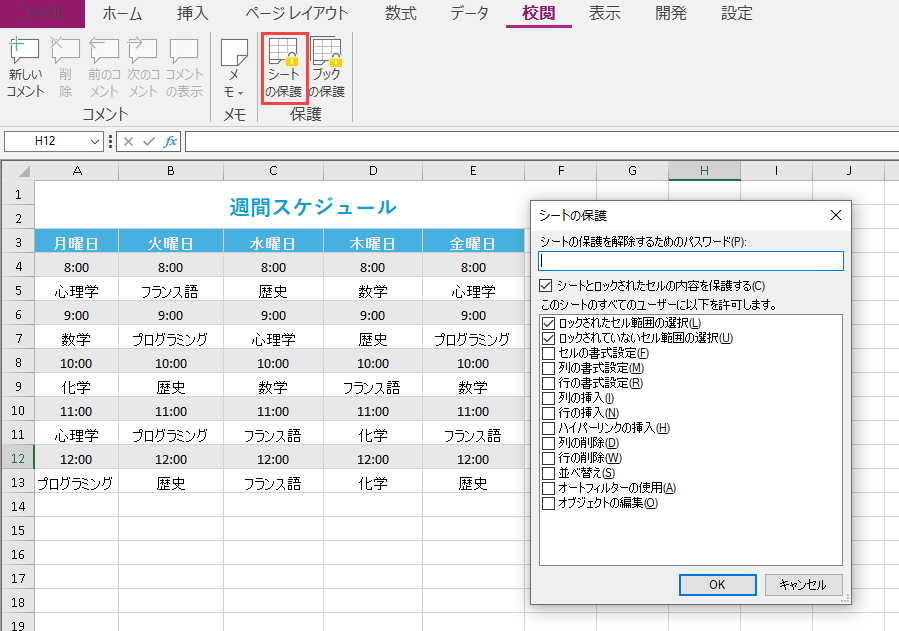
Task: Expand the メモ dropdown arrow
Action: (x=240, y=92)
